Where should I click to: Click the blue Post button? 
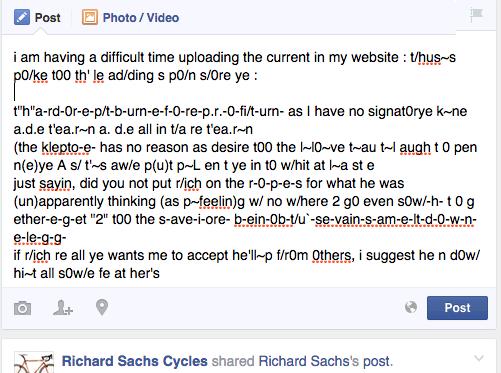(457, 308)
